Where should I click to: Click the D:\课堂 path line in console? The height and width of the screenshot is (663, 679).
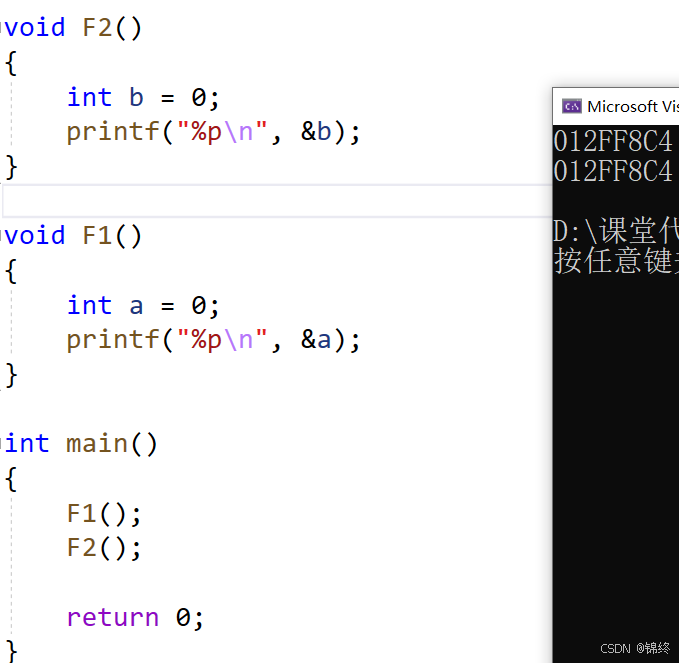[x=616, y=230]
